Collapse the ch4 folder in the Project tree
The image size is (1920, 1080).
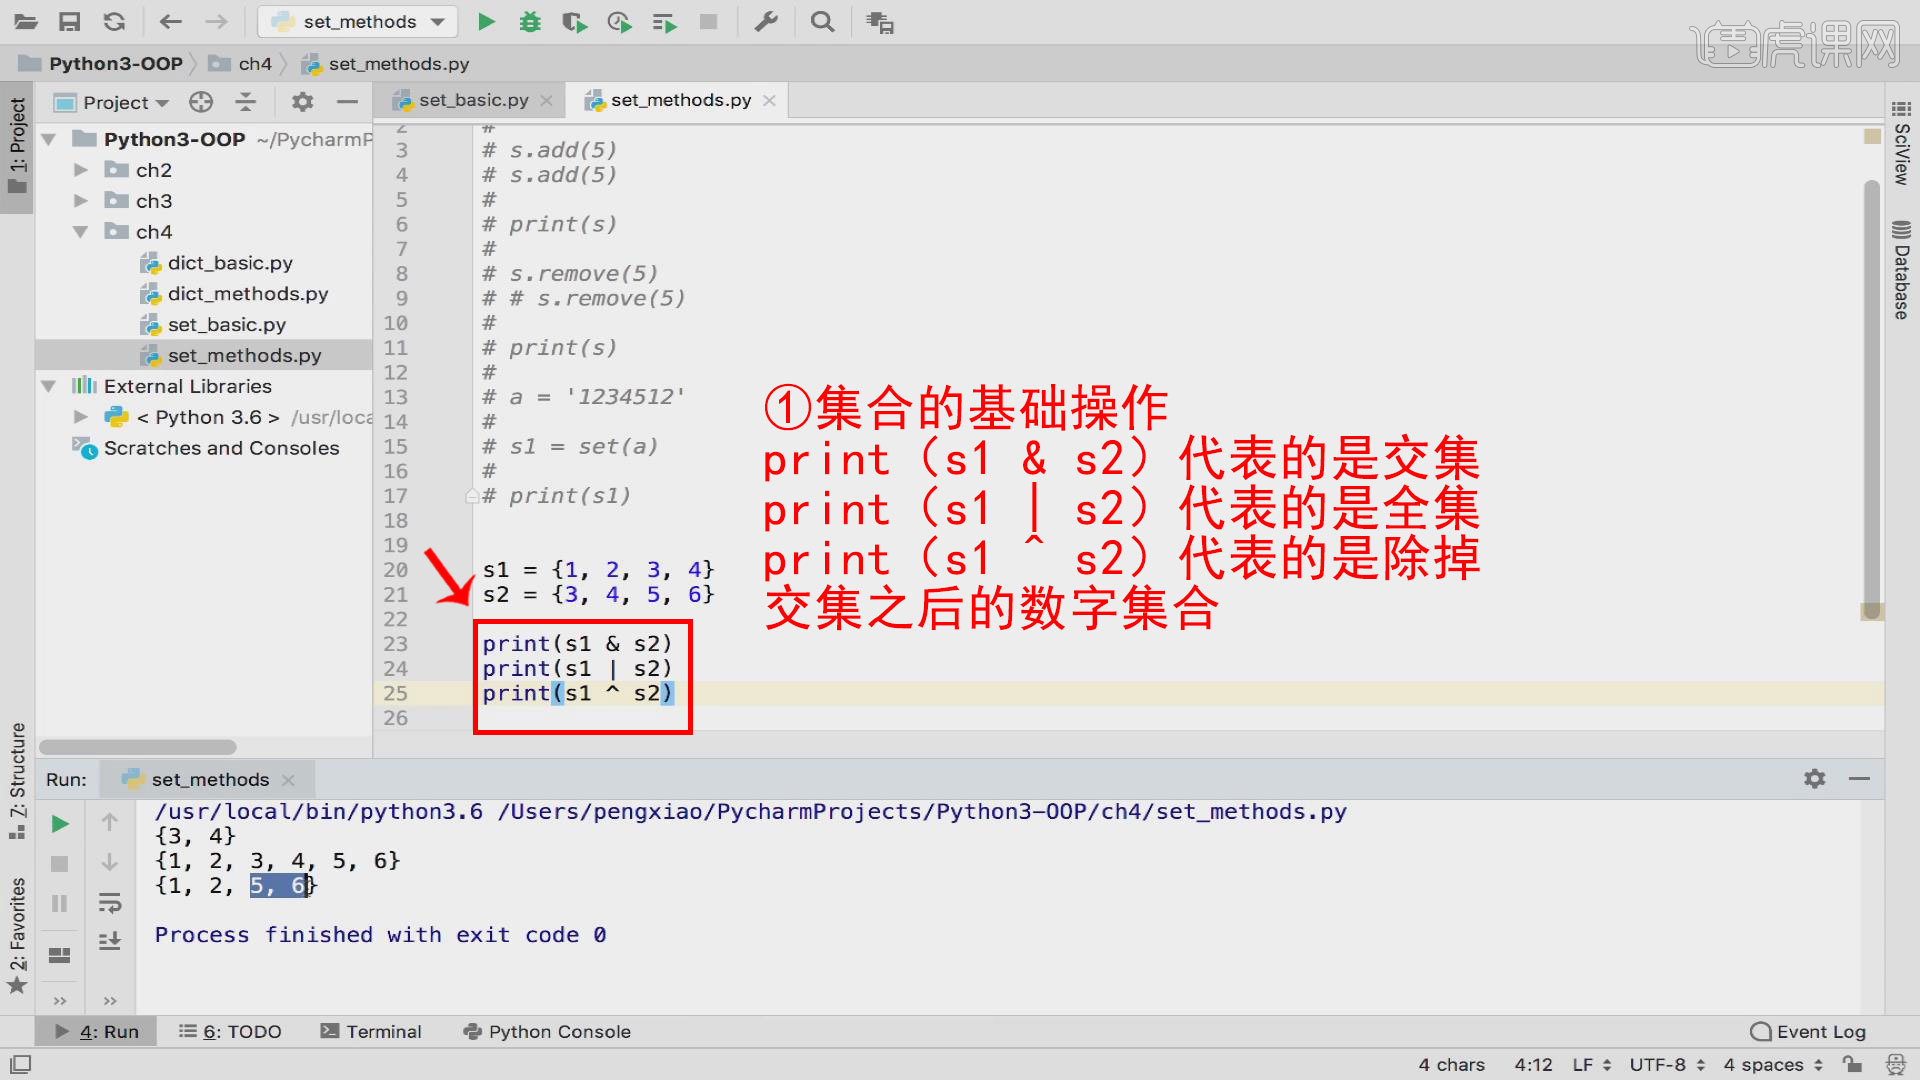pos(81,232)
